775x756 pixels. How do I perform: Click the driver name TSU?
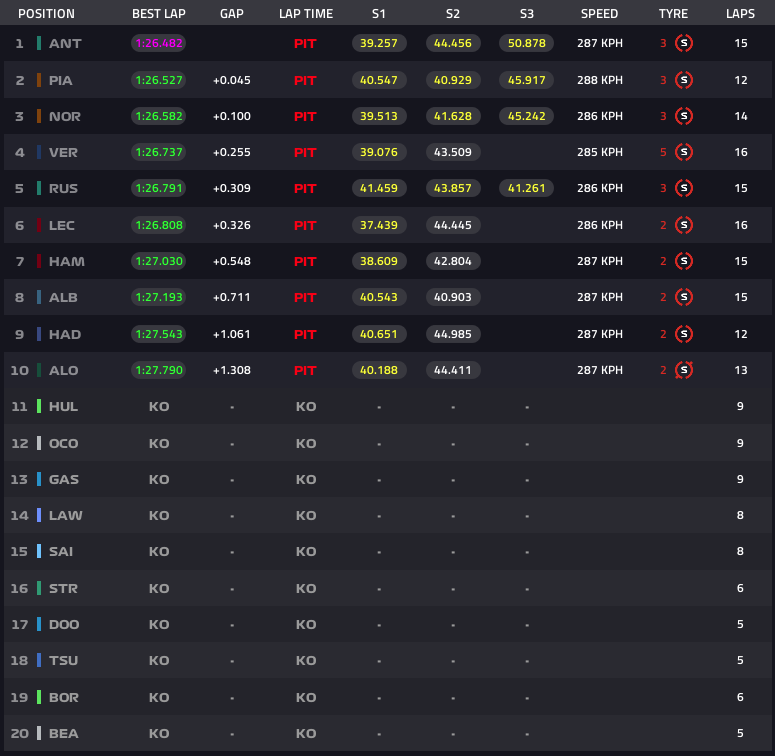(x=63, y=661)
